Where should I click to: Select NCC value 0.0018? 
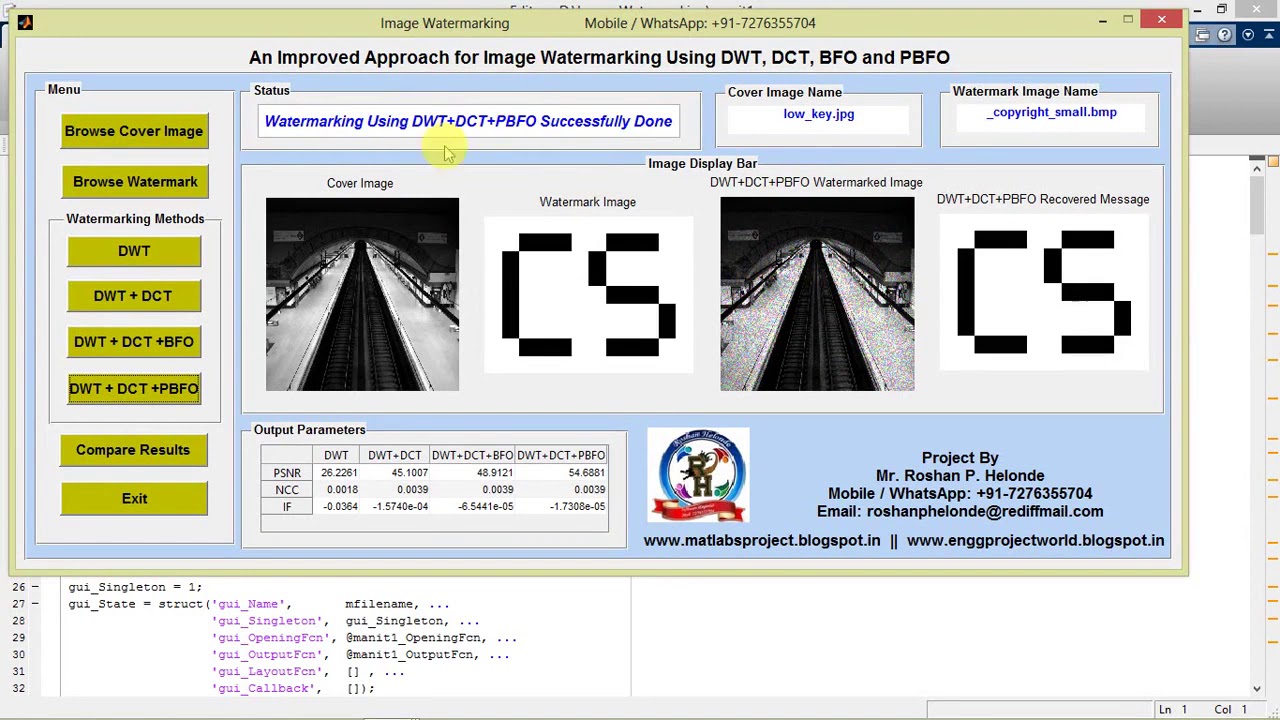point(342,490)
